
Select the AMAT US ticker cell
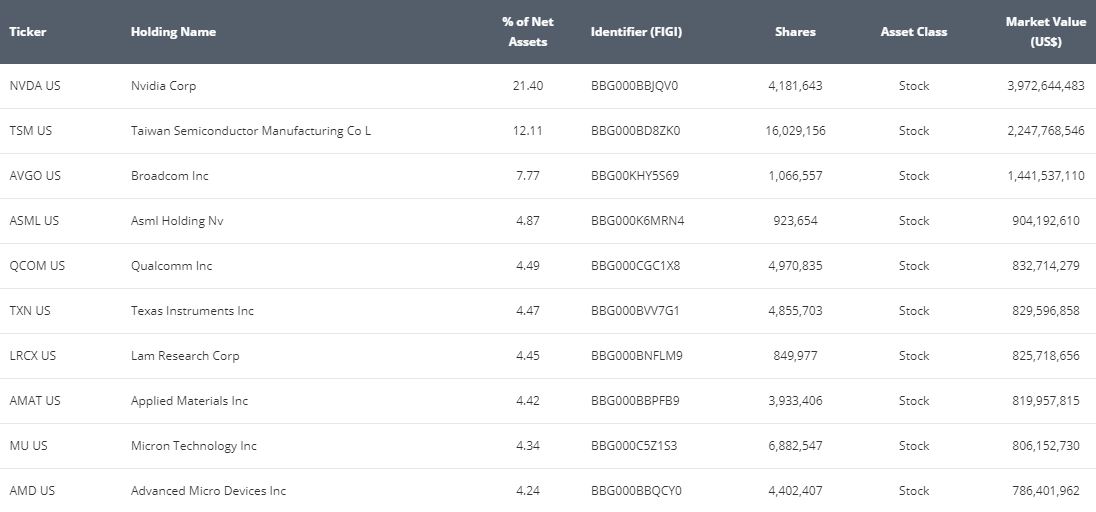click(35, 401)
